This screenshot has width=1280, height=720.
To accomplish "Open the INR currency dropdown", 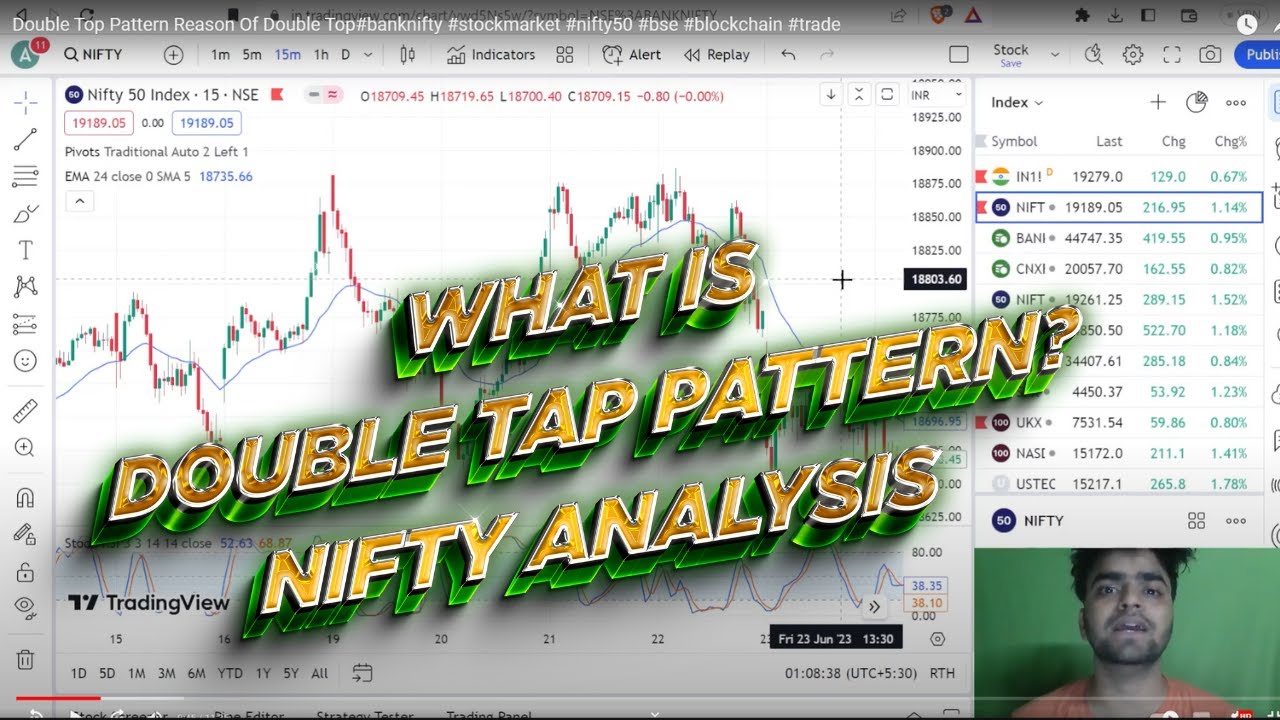I will 936,95.
